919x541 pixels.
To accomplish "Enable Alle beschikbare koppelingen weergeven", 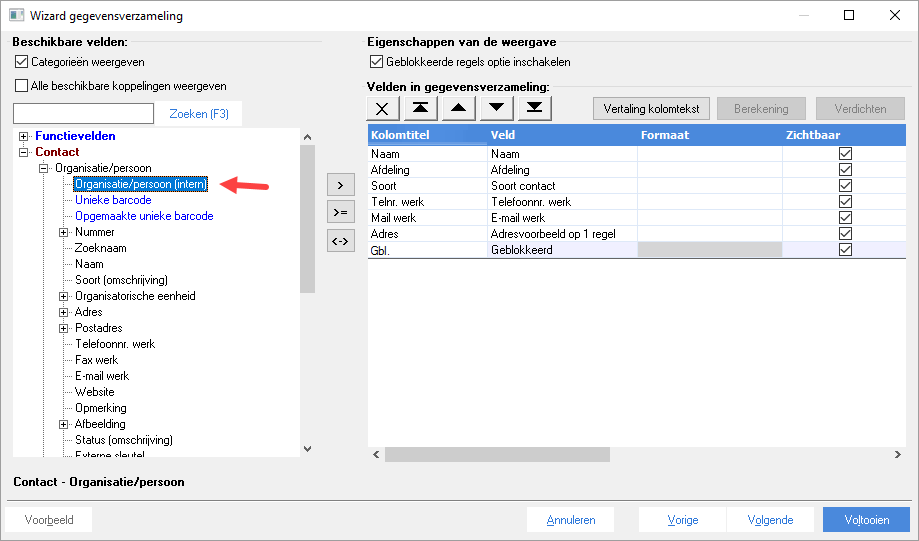I will click(x=22, y=86).
